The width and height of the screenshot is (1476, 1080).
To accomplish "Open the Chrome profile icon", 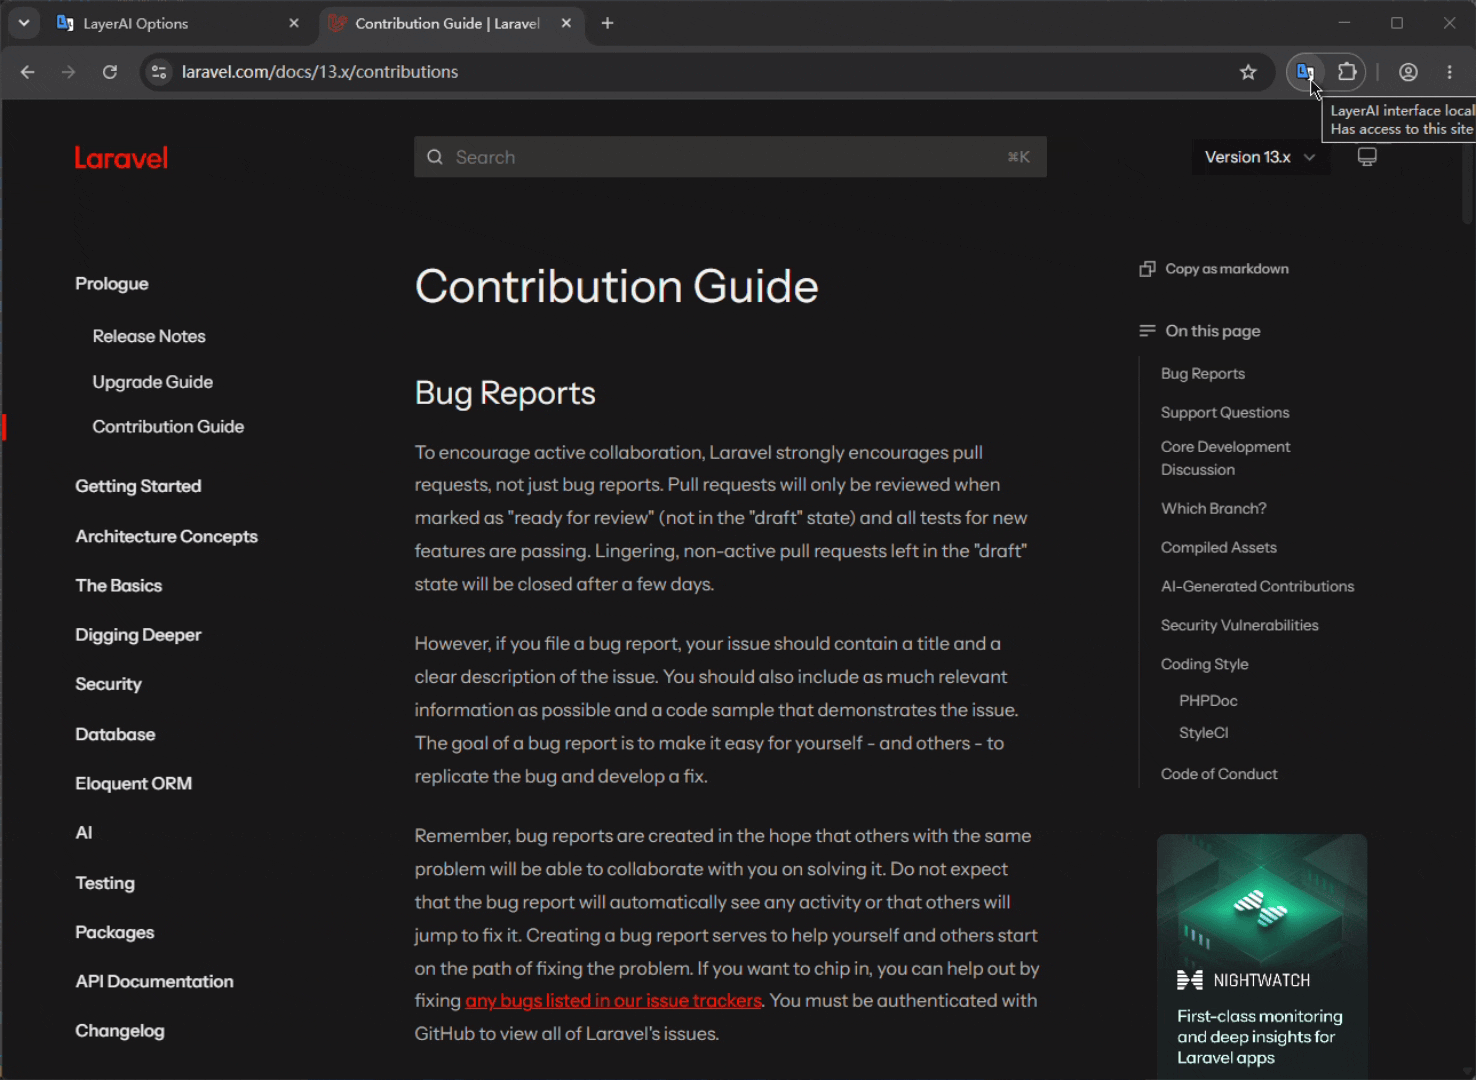I will point(1408,72).
